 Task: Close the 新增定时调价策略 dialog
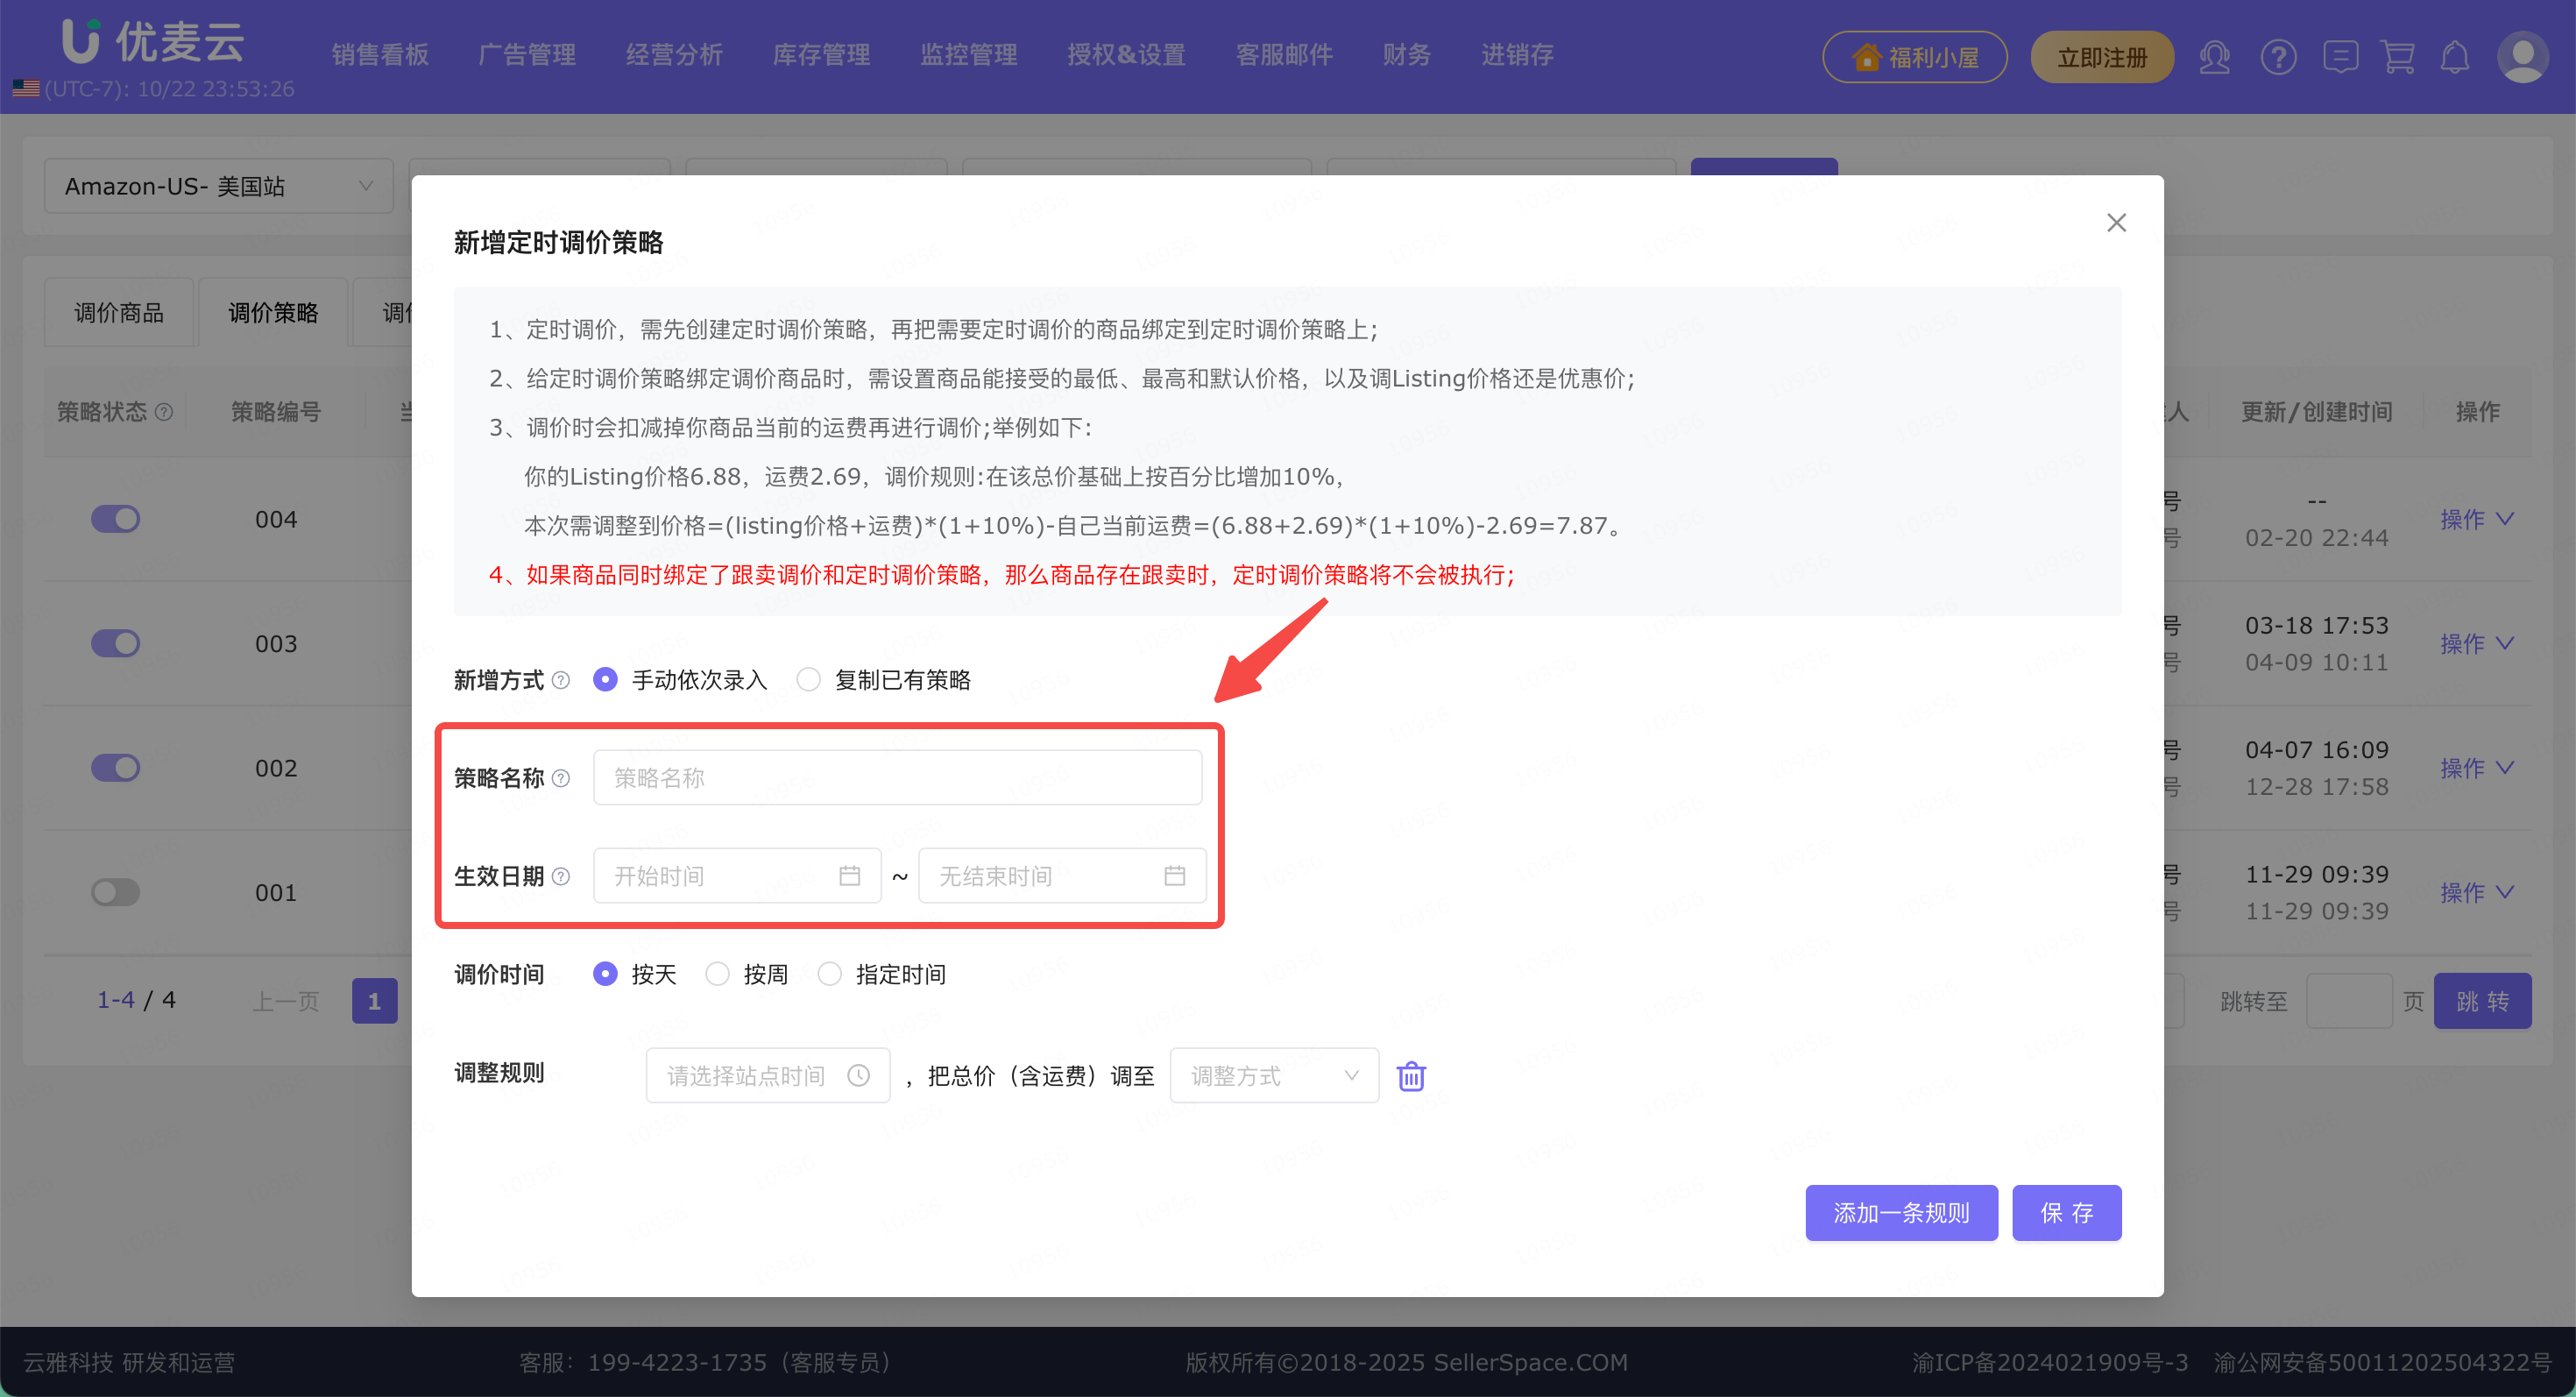(2116, 223)
